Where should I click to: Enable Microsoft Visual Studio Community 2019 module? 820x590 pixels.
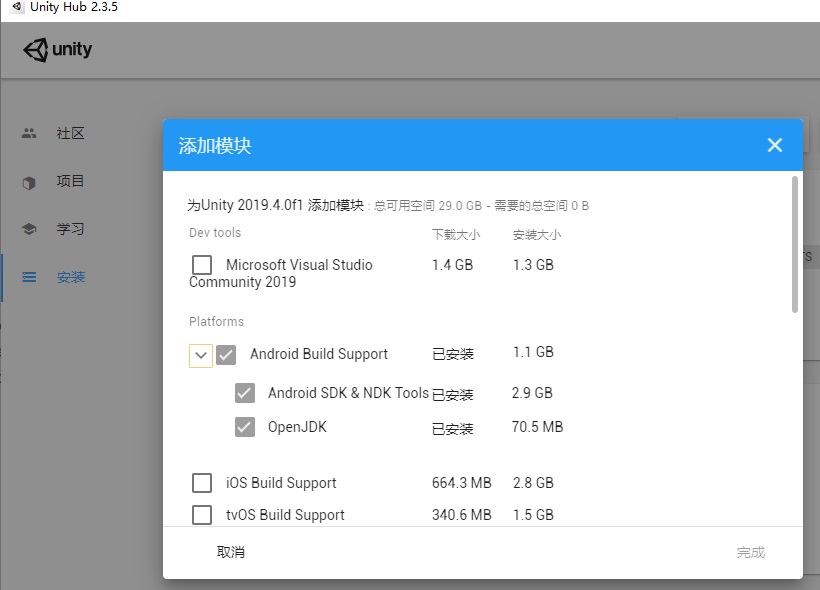tap(202, 264)
